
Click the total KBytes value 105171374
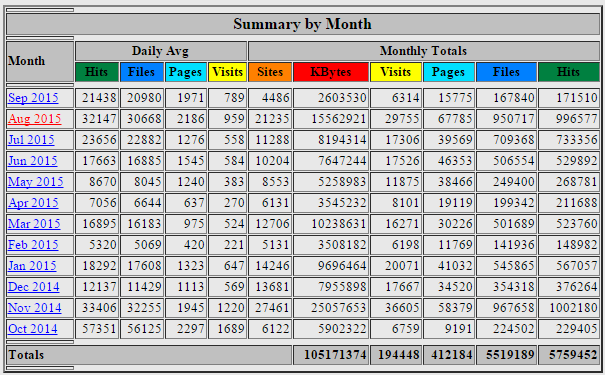(331, 355)
